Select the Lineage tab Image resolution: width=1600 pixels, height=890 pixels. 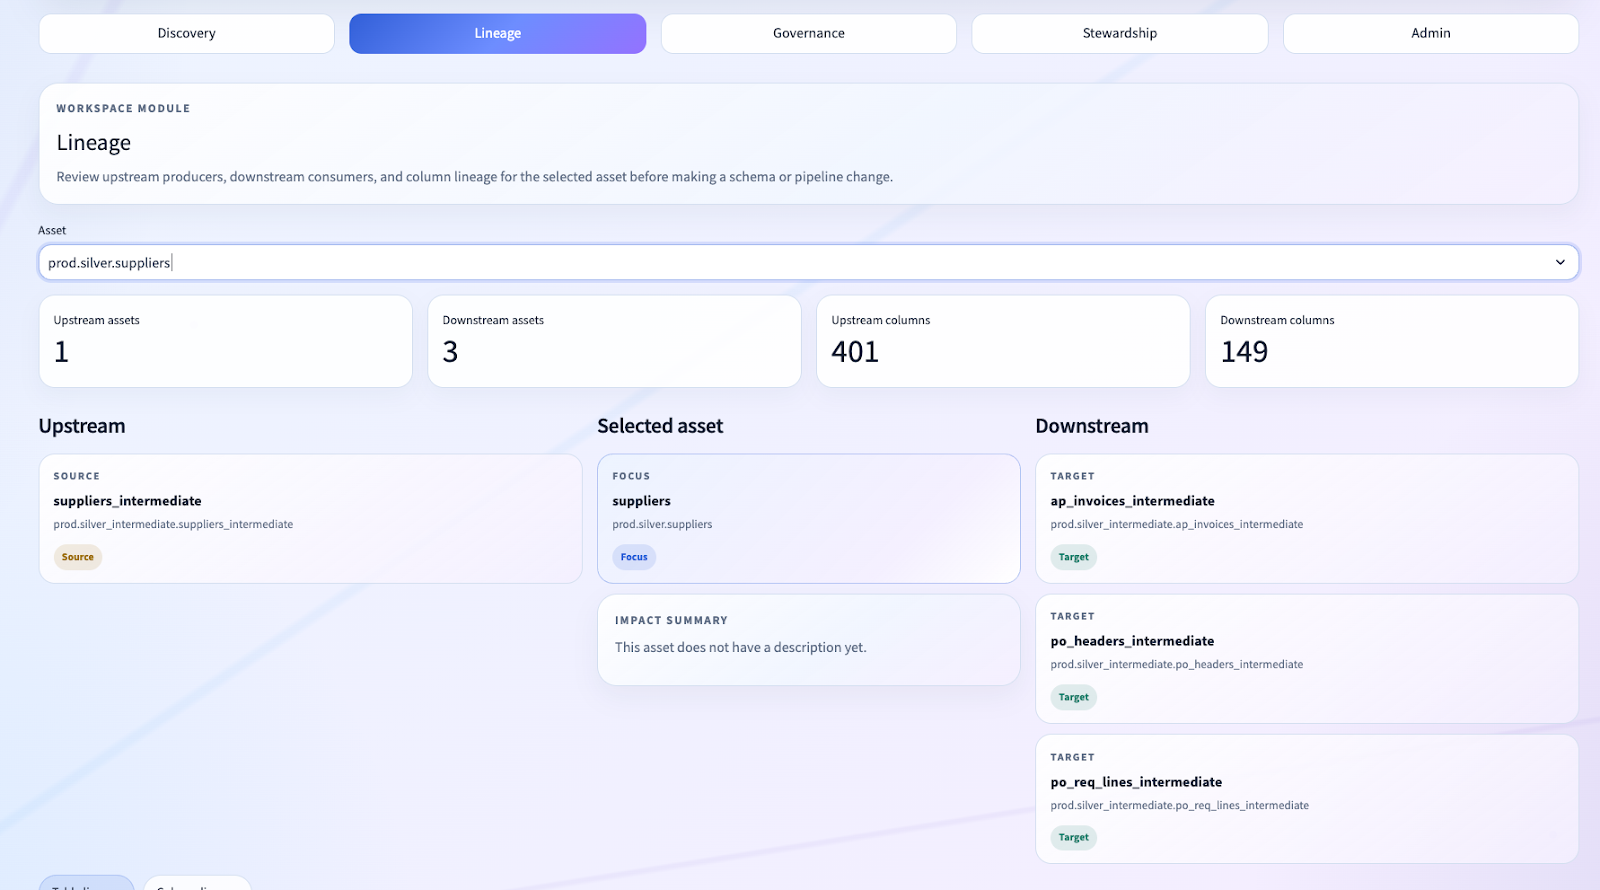[x=497, y=33]
